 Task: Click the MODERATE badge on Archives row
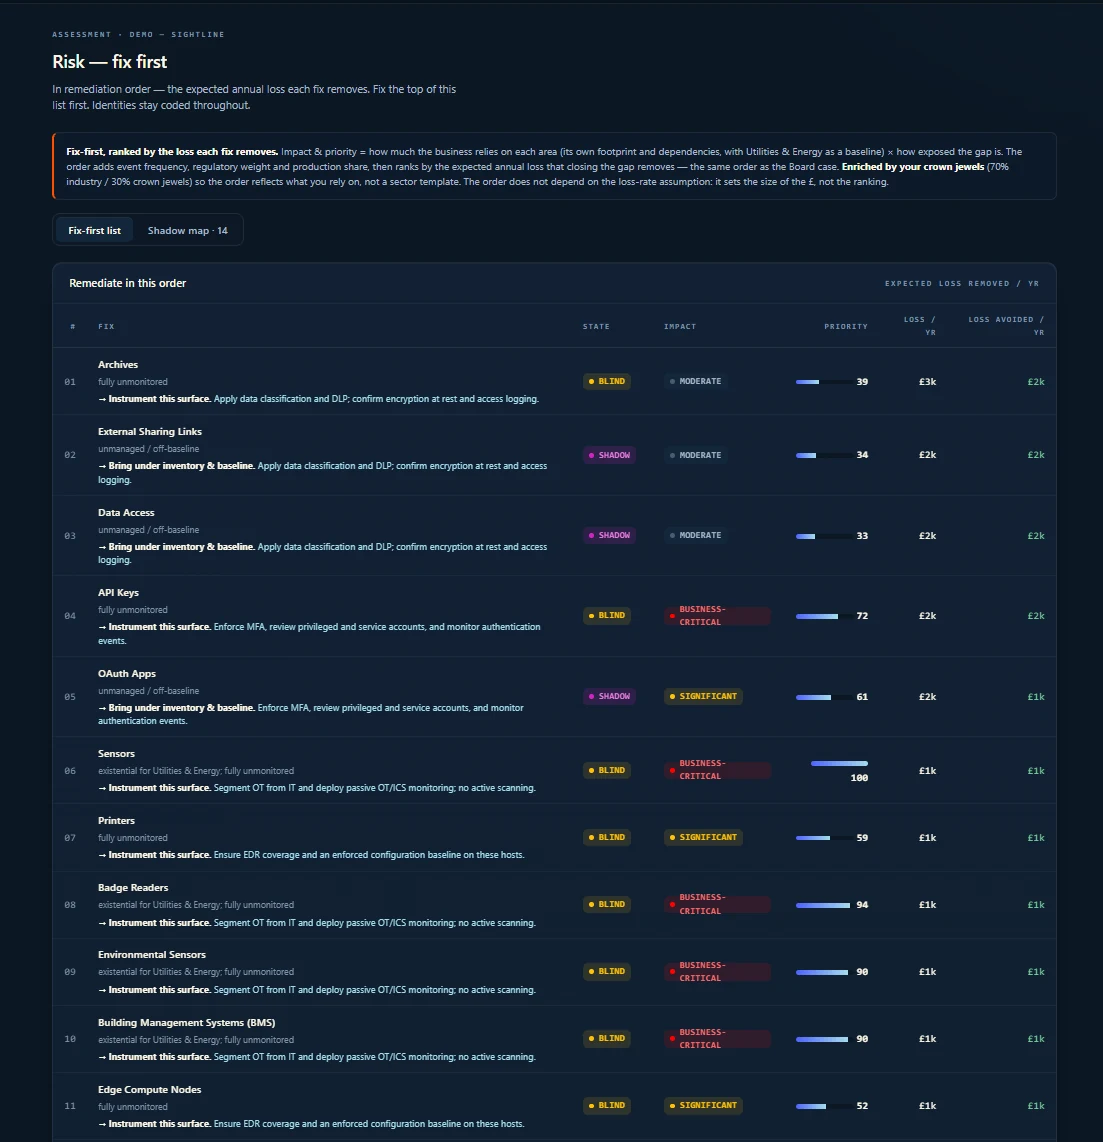[695, 382]
